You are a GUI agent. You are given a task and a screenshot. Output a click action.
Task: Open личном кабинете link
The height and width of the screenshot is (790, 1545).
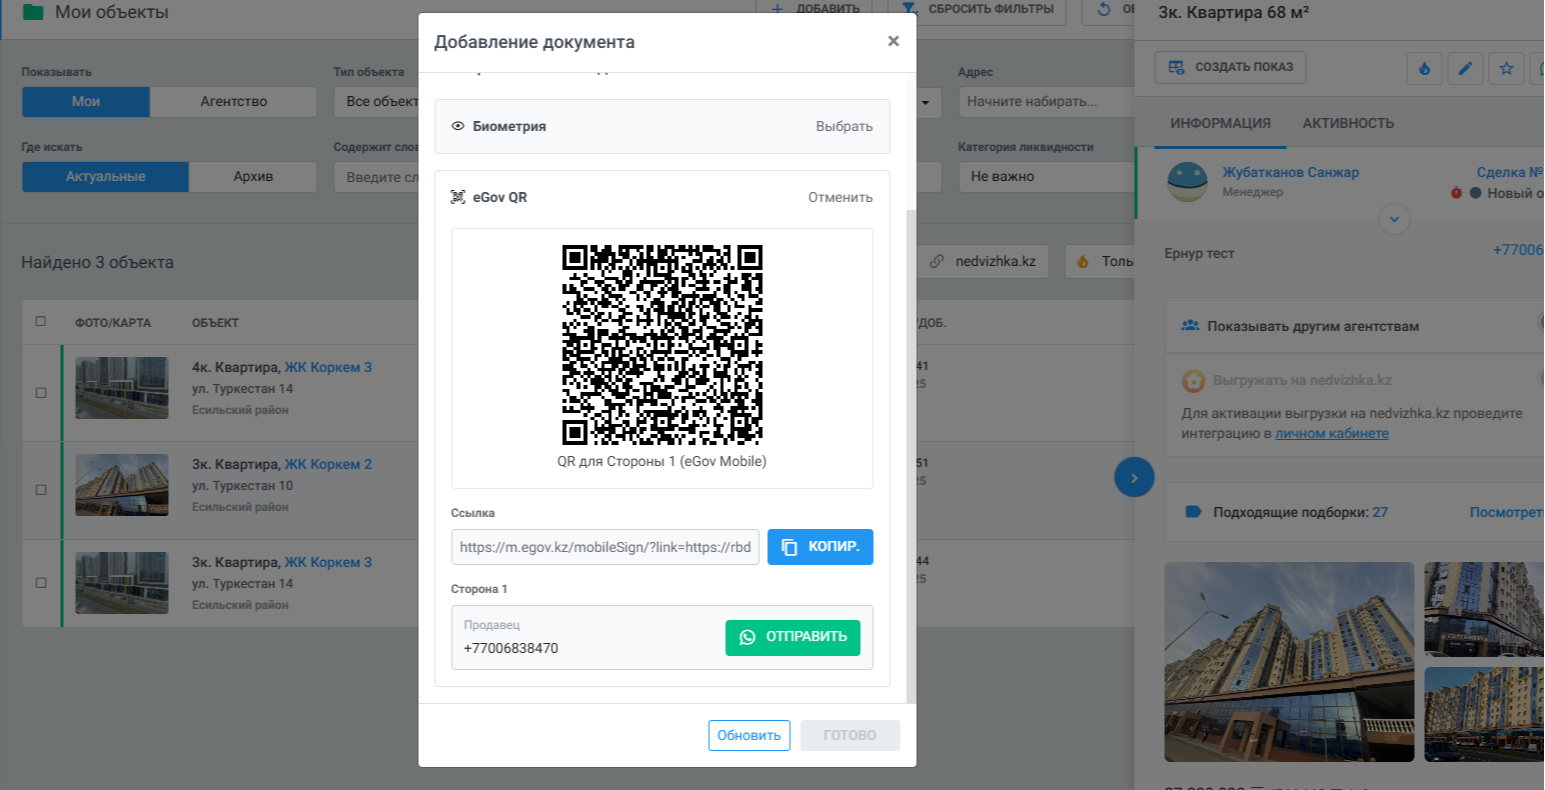pyautogui.click(x=1332, y=433)
